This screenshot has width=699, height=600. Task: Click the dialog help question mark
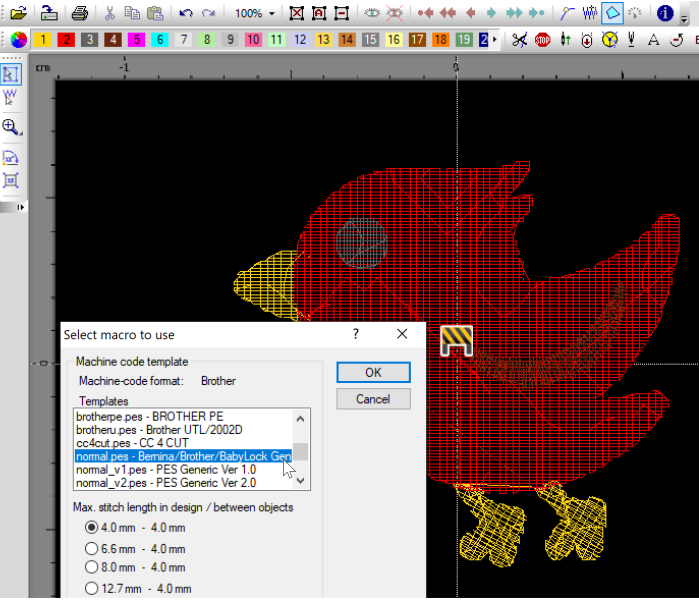356,334
